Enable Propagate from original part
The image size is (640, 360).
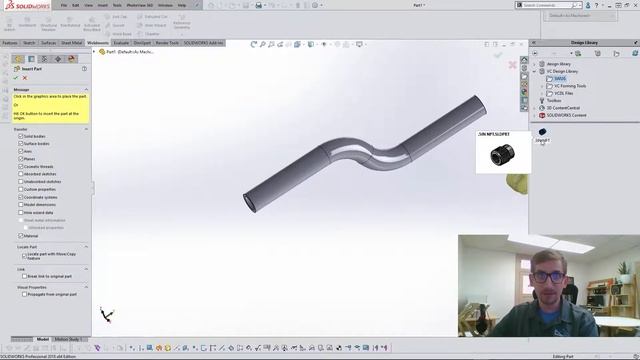pyautogui.click(x=24, y=294)
